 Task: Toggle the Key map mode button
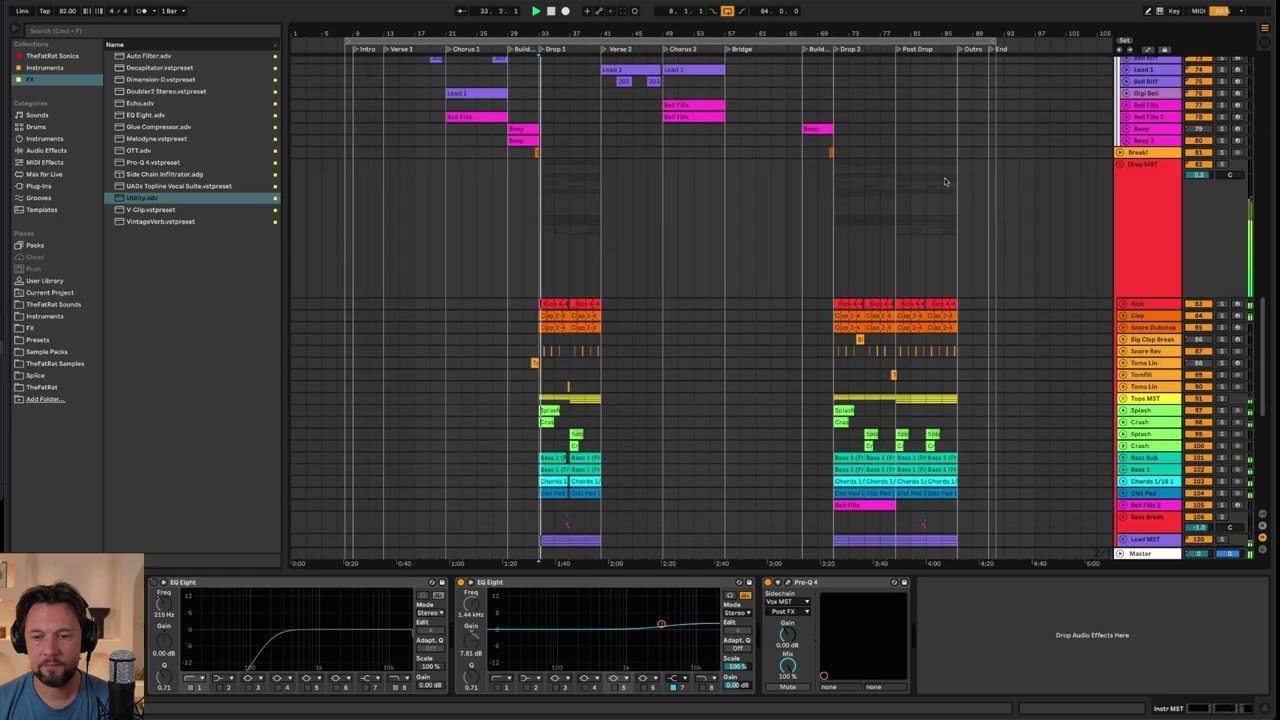pyautogui.click(x=1174, y=11)
